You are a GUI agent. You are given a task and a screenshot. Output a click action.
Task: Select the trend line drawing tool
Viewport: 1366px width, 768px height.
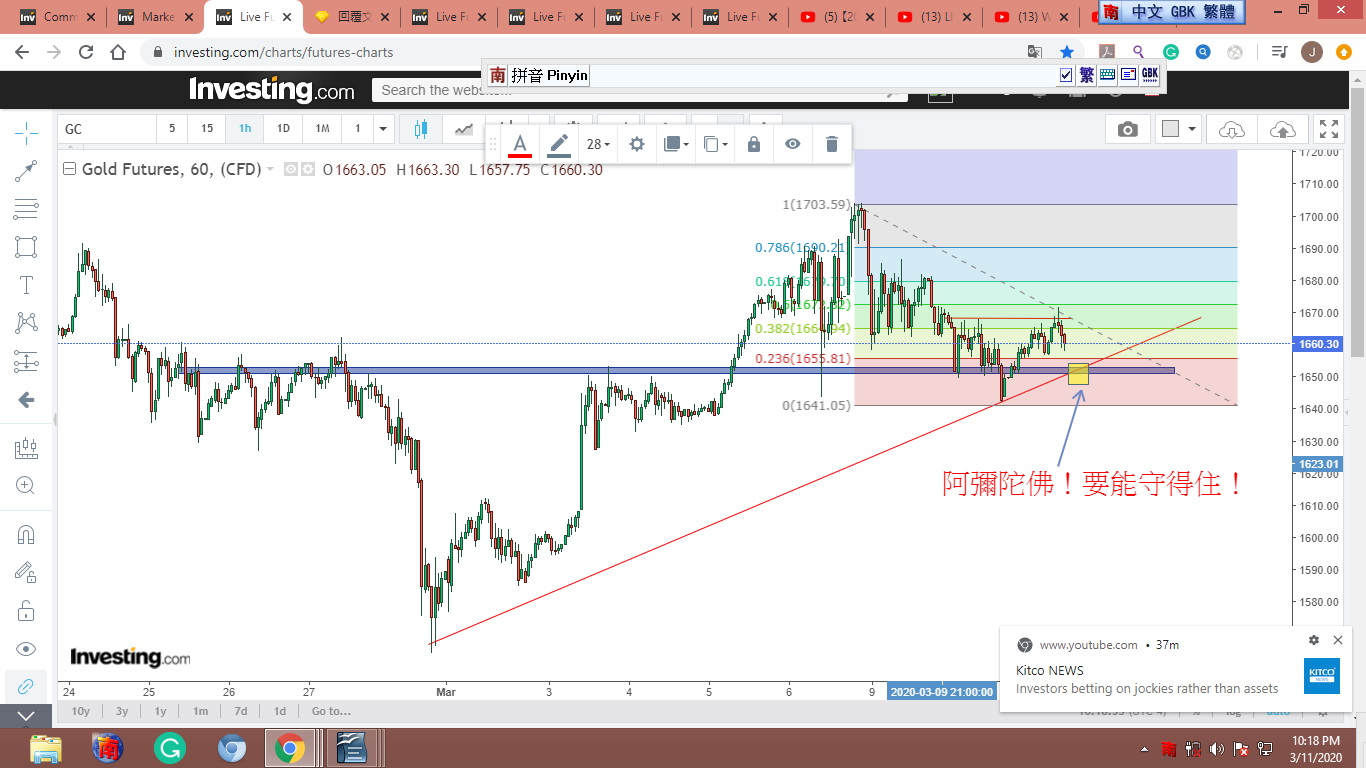[27, 171]
